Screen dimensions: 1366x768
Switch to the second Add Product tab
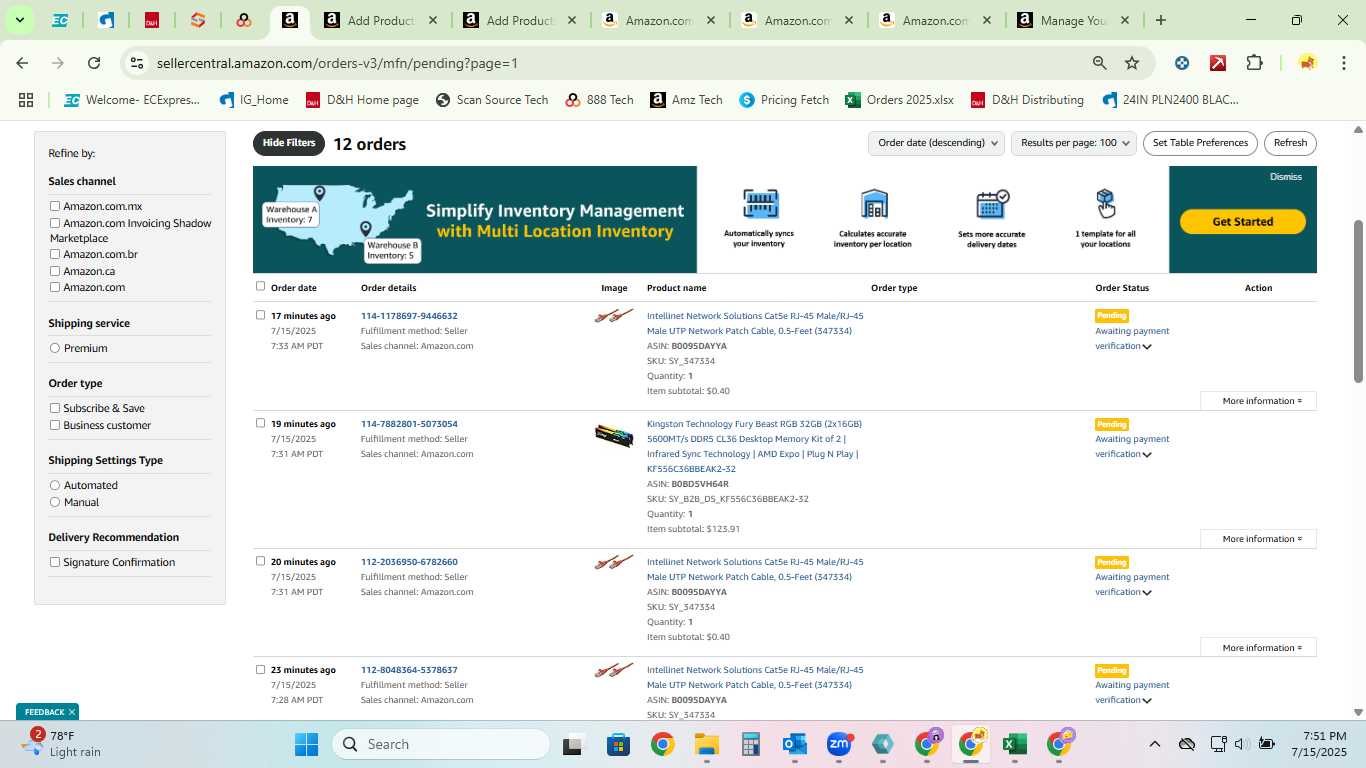pyautogui.click(x=519, y=20)
